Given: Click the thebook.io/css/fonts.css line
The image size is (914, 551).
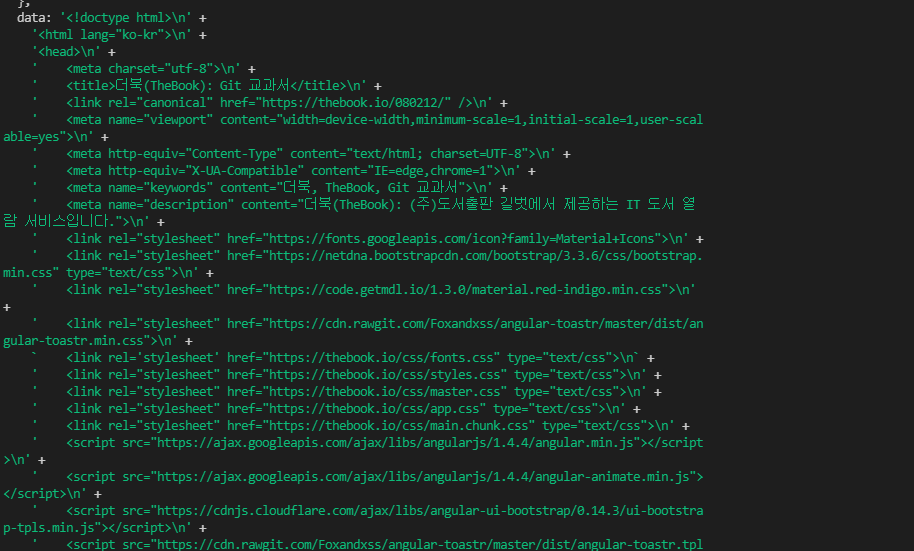Looking at the screenshot, I should pyautogui.click(x=343, y=357).
